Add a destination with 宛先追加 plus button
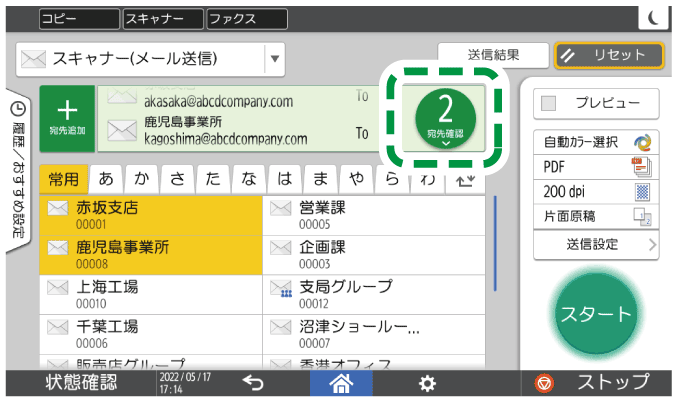675x400 pixels. (x=67, y=118)
